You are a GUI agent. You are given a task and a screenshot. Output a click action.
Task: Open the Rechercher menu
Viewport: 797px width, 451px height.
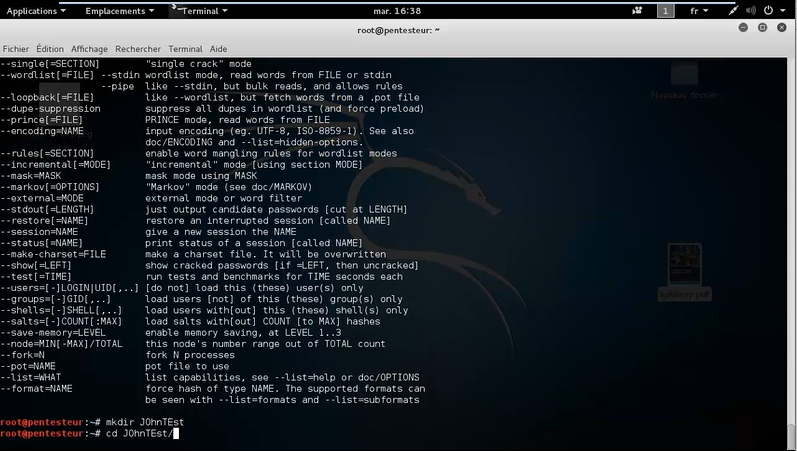click(138, 48)
